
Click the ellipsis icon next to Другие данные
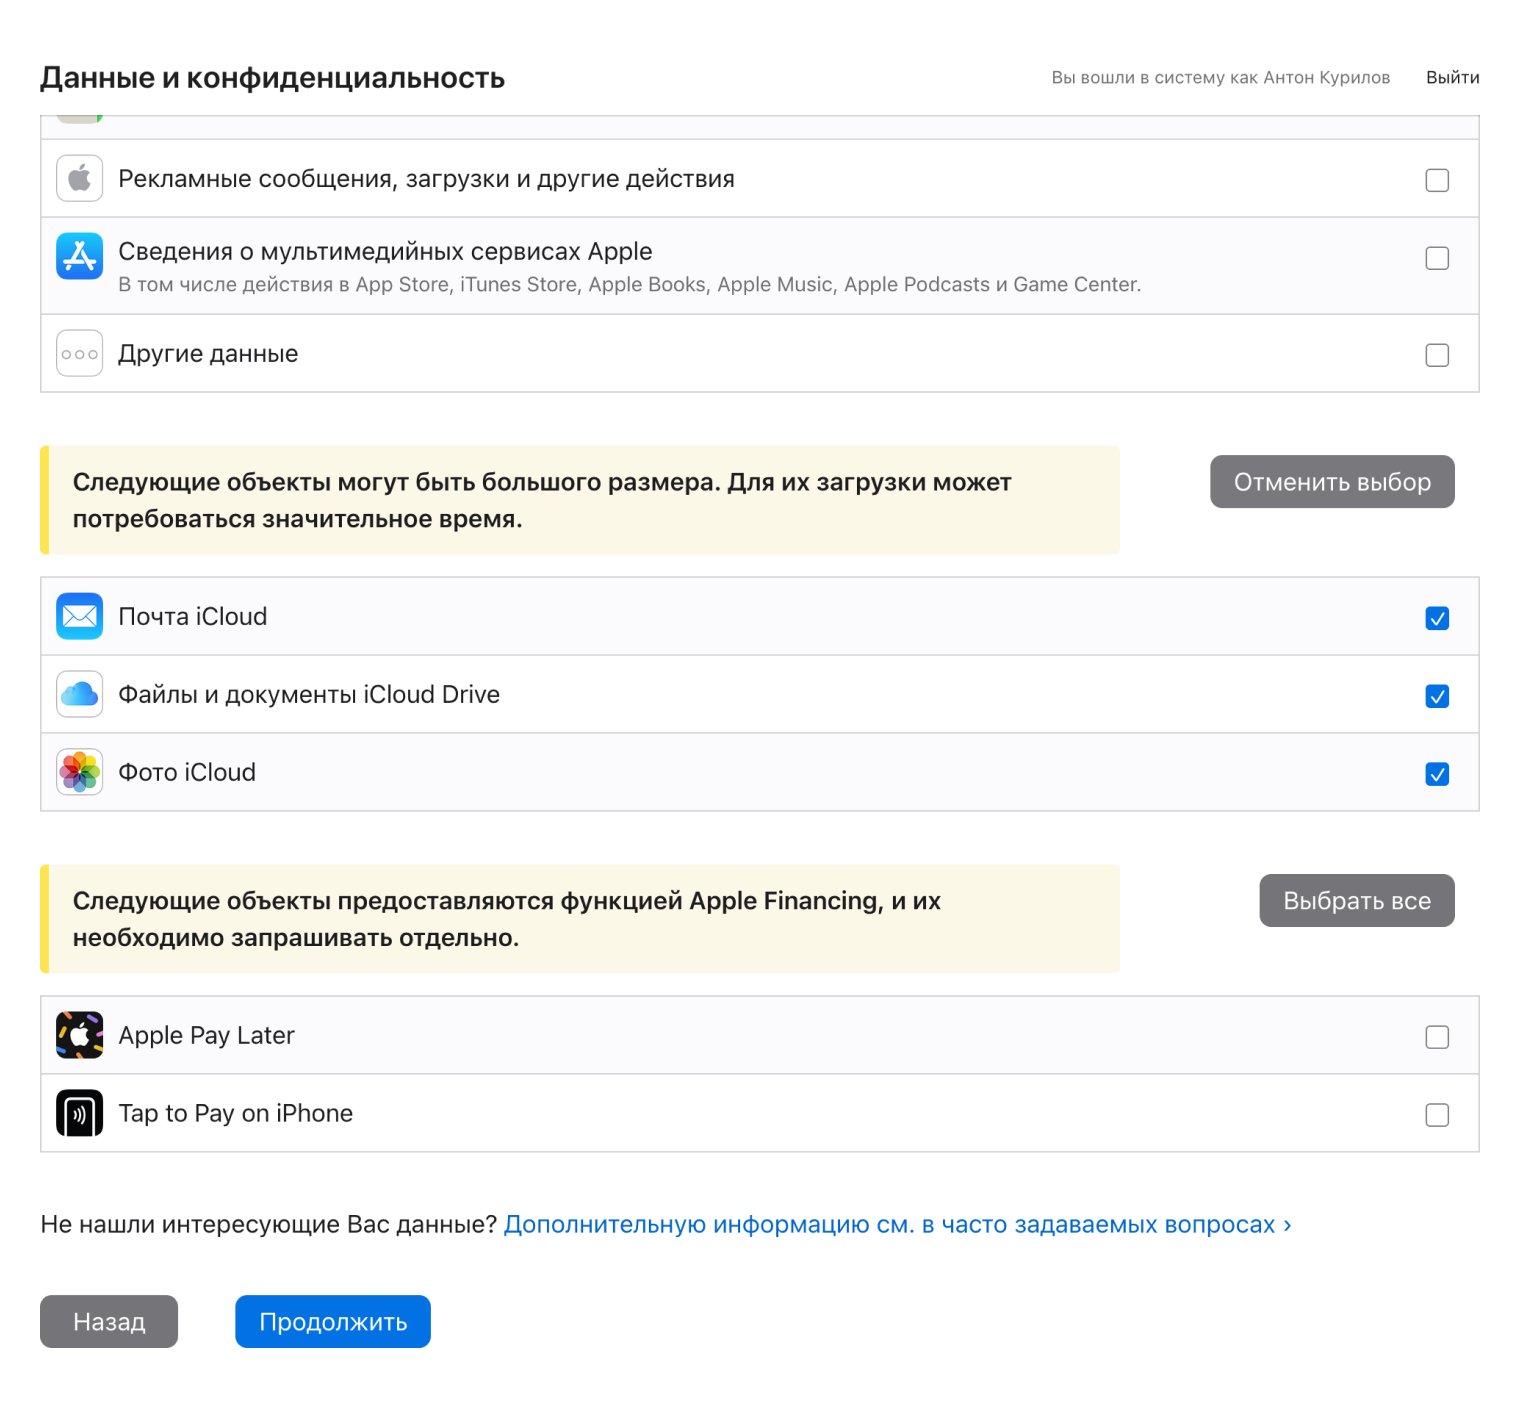click(79, 353)
